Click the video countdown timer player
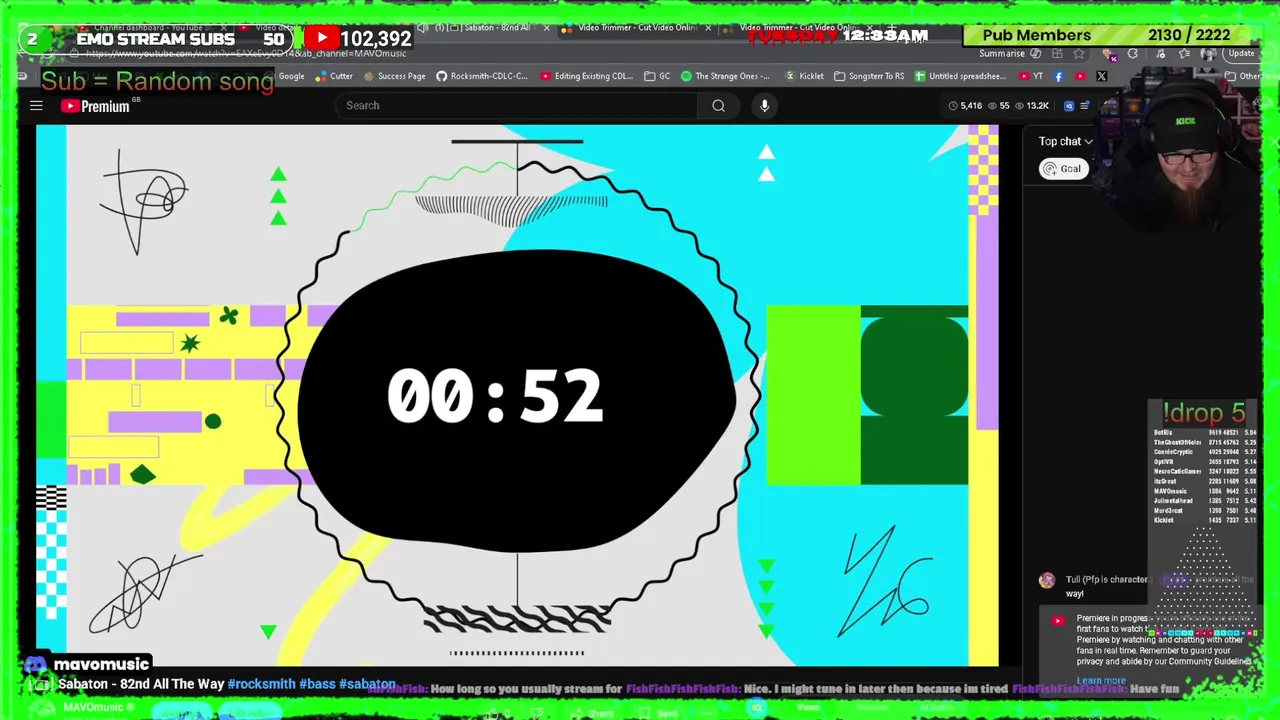Viewport: 1280px width, 720px height. pos(517,395)
